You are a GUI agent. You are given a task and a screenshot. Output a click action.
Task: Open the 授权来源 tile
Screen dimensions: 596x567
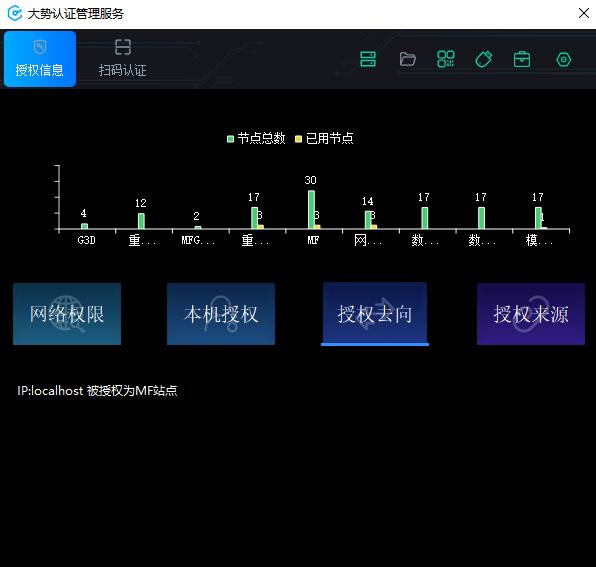[531, 314]
